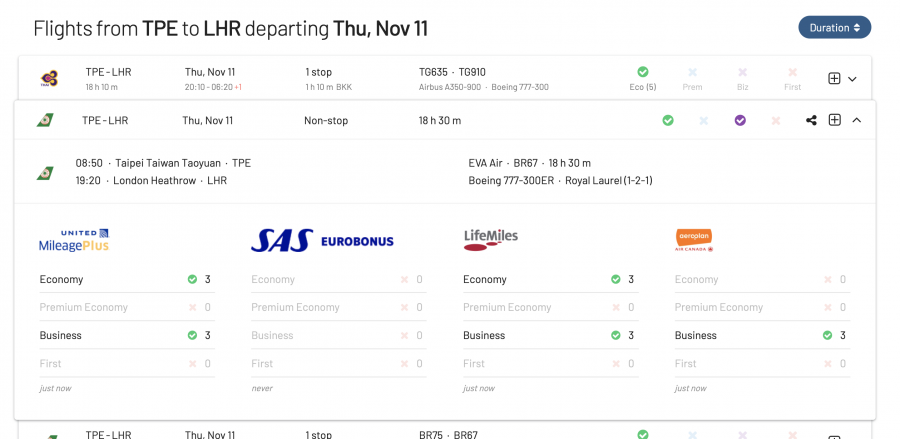Toggle the Eco (5) availability checkmark
Image resolution: width=900 pixels, height=439 pixels.
tap(643, 72)
